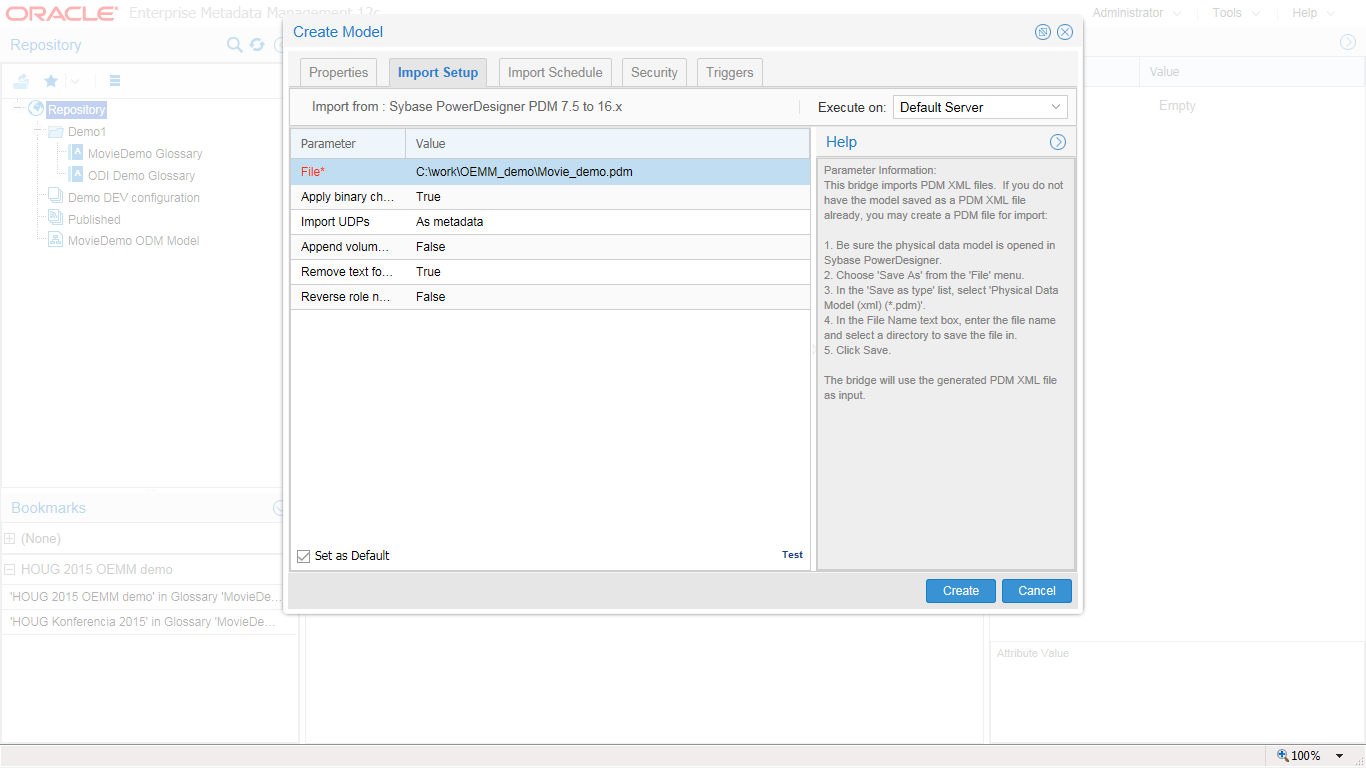Click the MovieDemo ODM Model icon
The image size is (1366, 768).
tap(56, 240)
